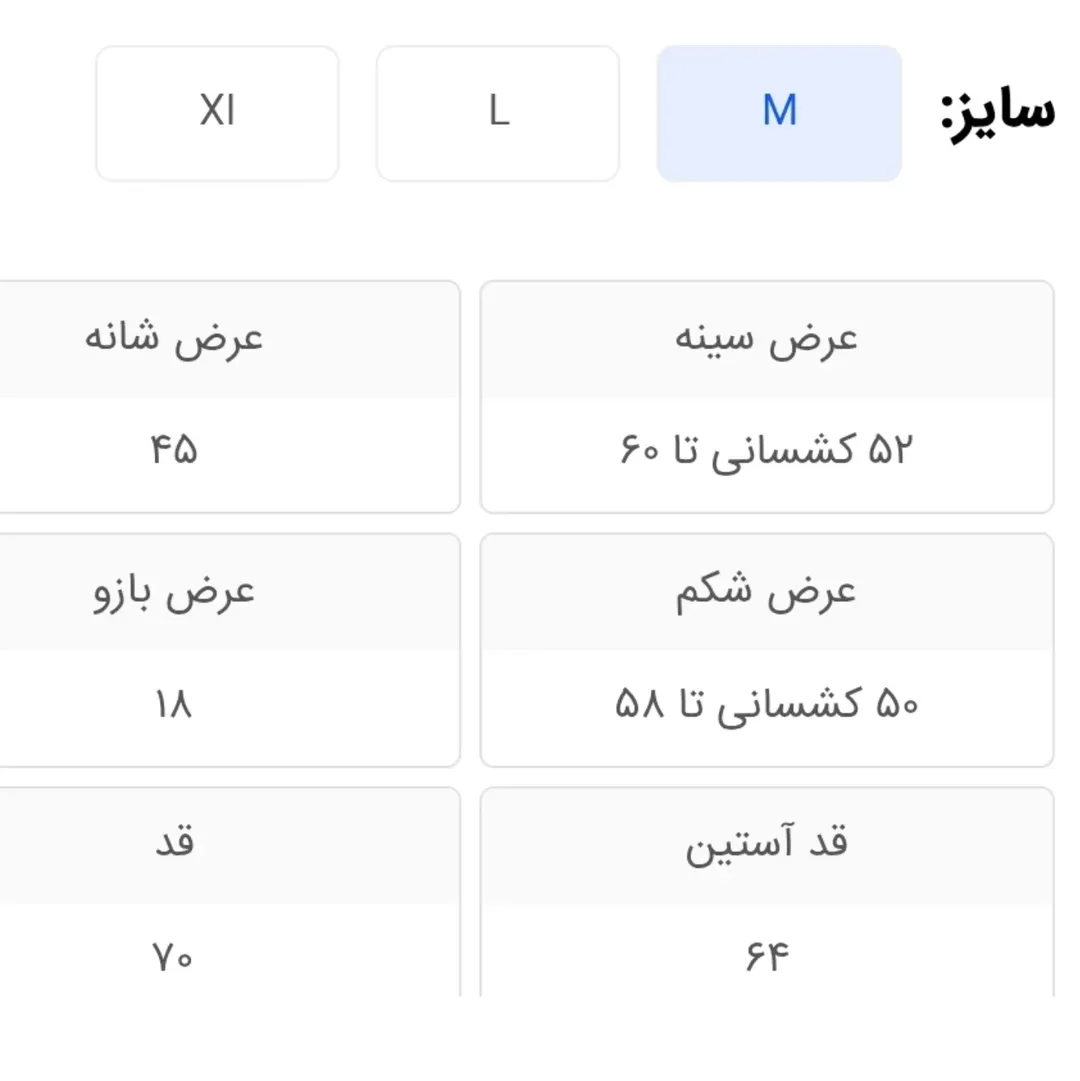
Task: Click the عرض شانه header cell
Action: tap(174, 339)
